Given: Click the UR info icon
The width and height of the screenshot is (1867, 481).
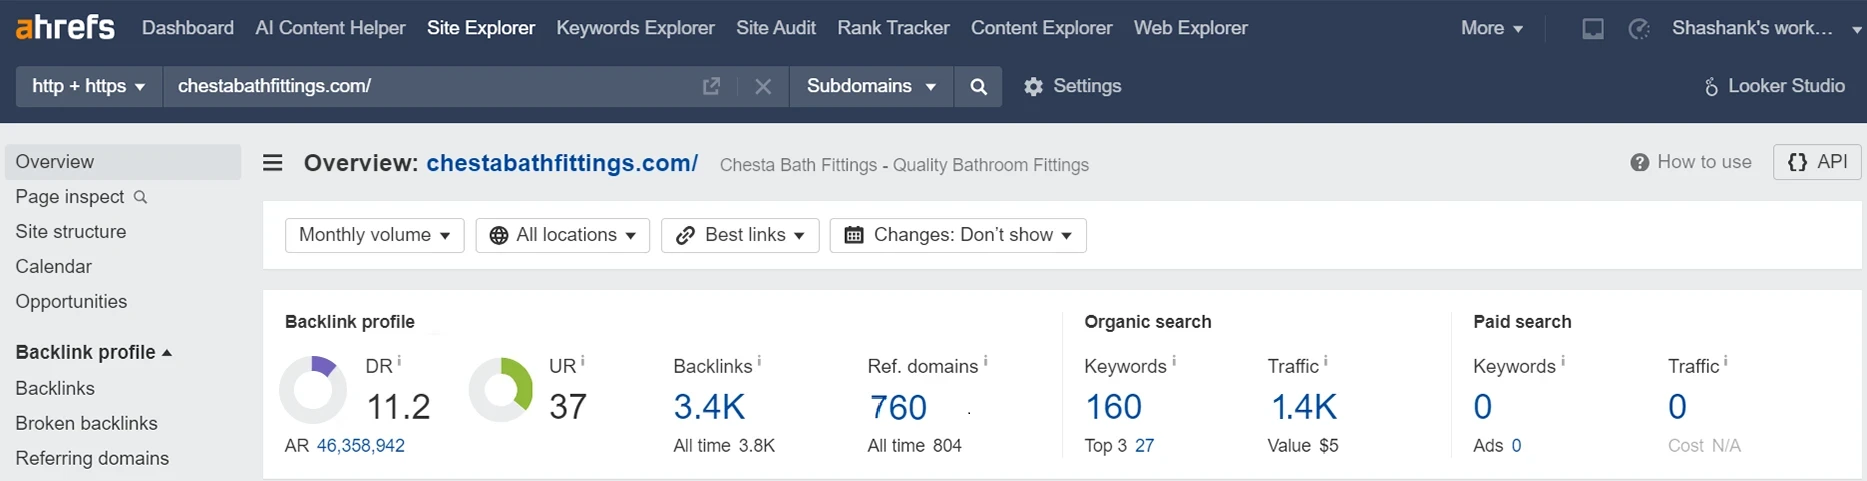Looking at the screenshot, I should (583, 360).
